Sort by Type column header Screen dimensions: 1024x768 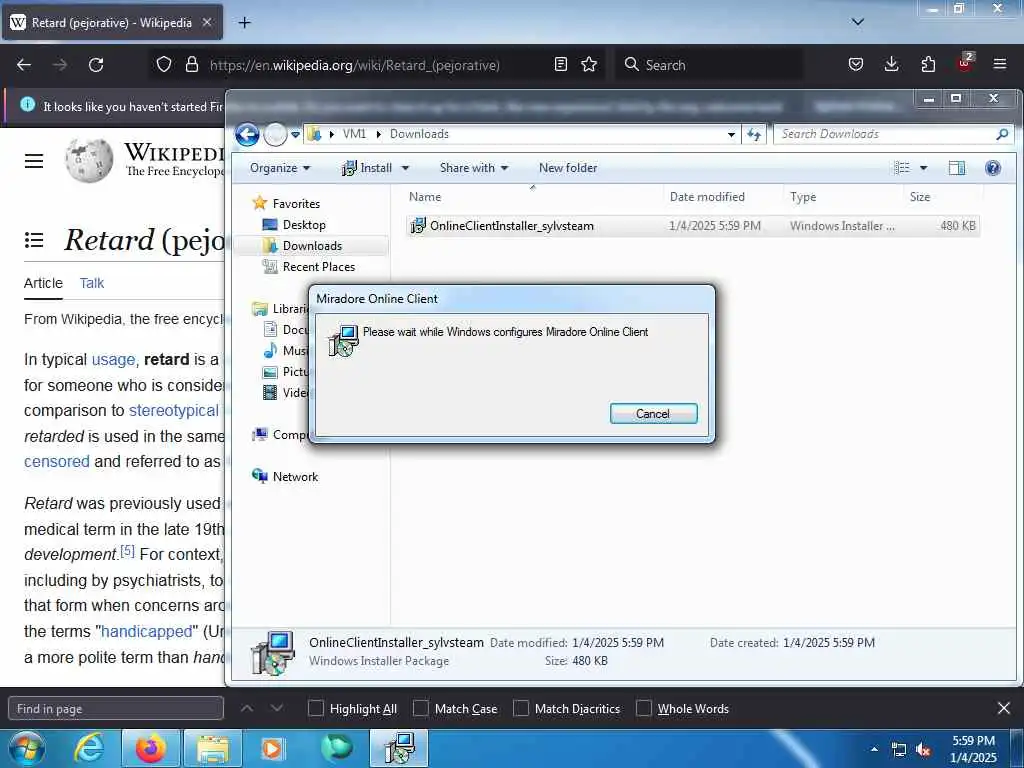[844, 197]
